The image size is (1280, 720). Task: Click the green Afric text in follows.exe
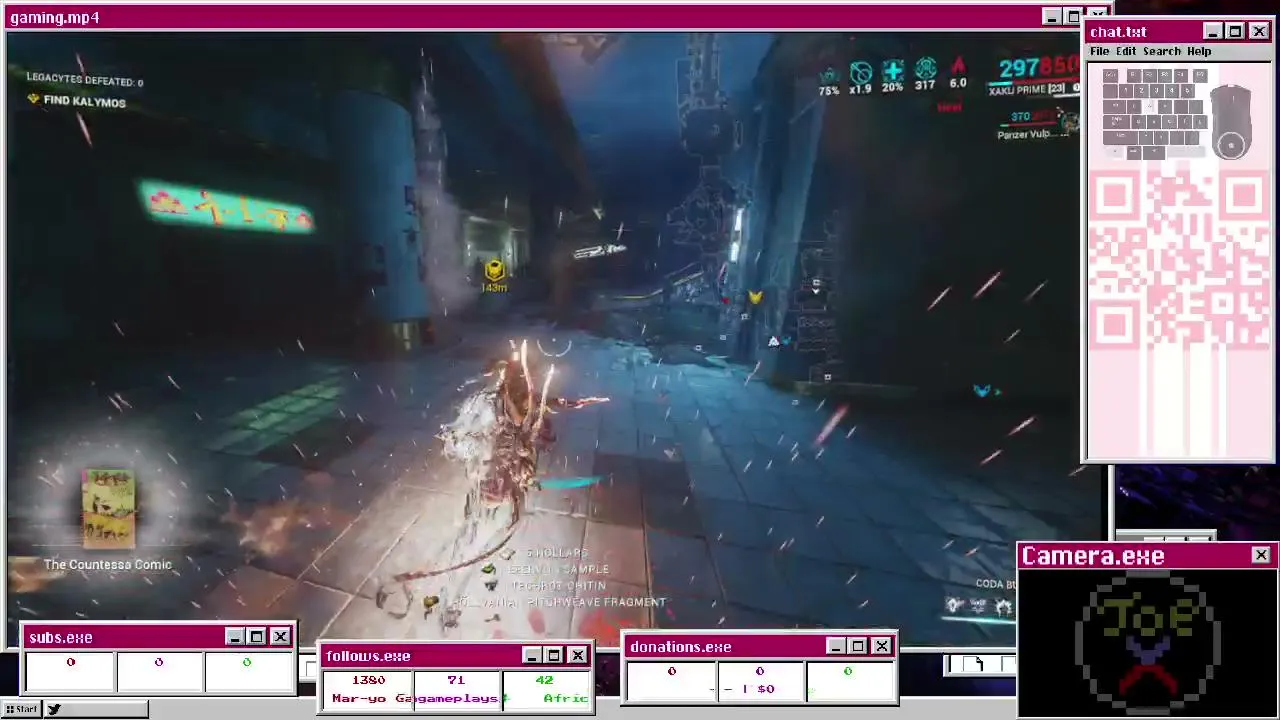point(565,698)
